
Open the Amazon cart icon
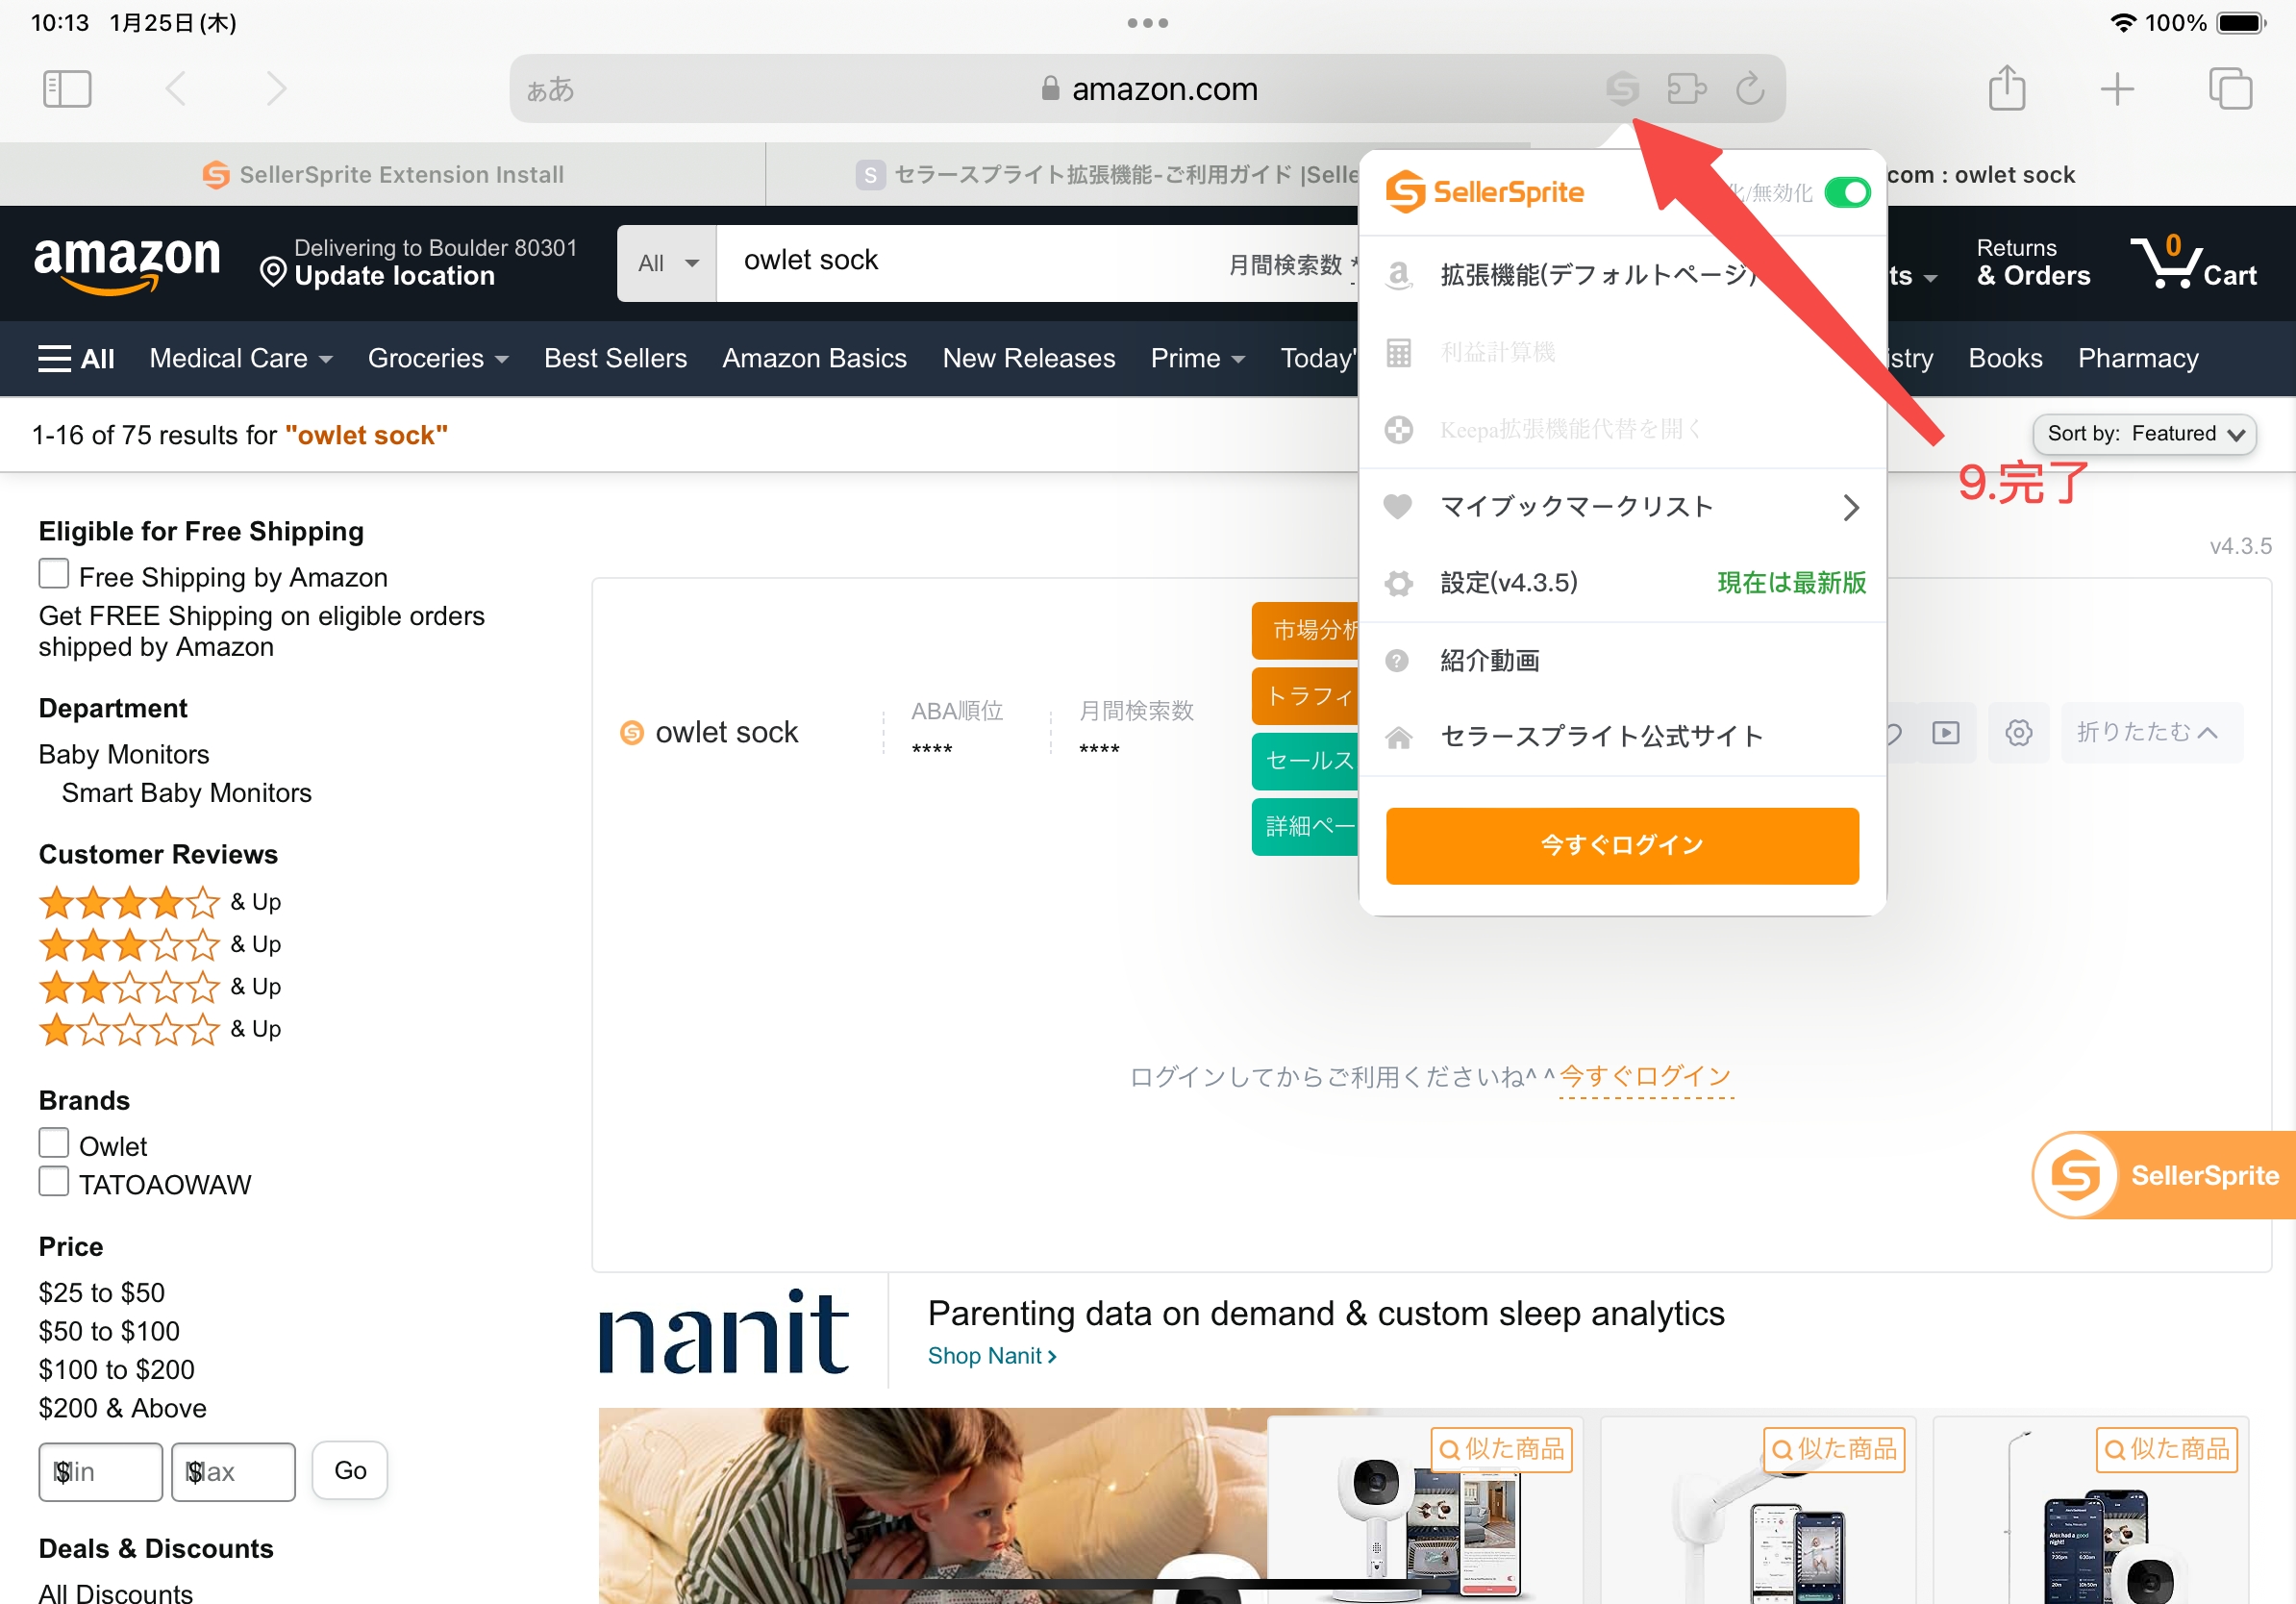(x=2192, y=263)
